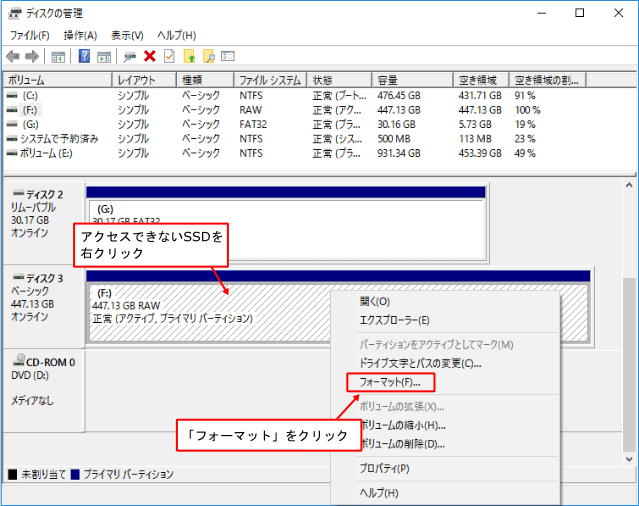Click the drive icon next to (C:)
The width and height of the screenshot is (639, 506).
(x=12, y=96)
